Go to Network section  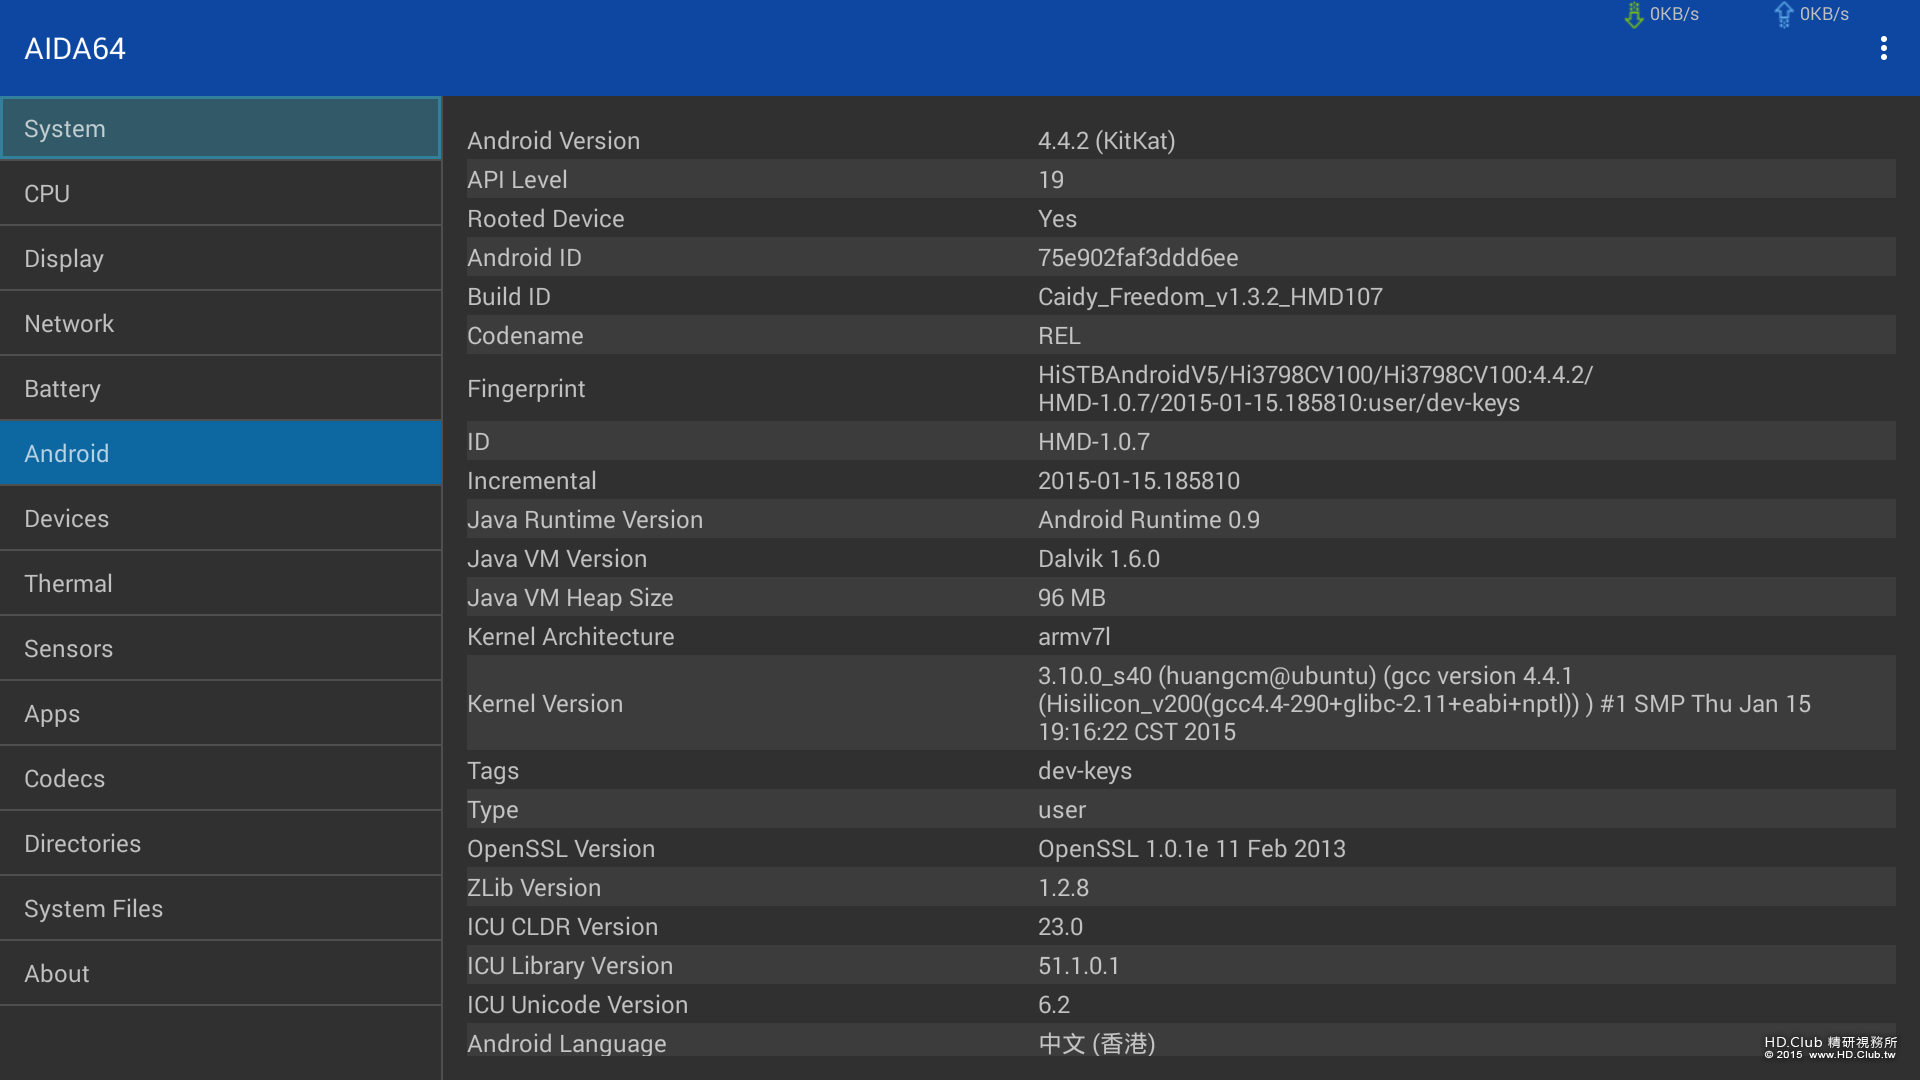click(220, 323)
